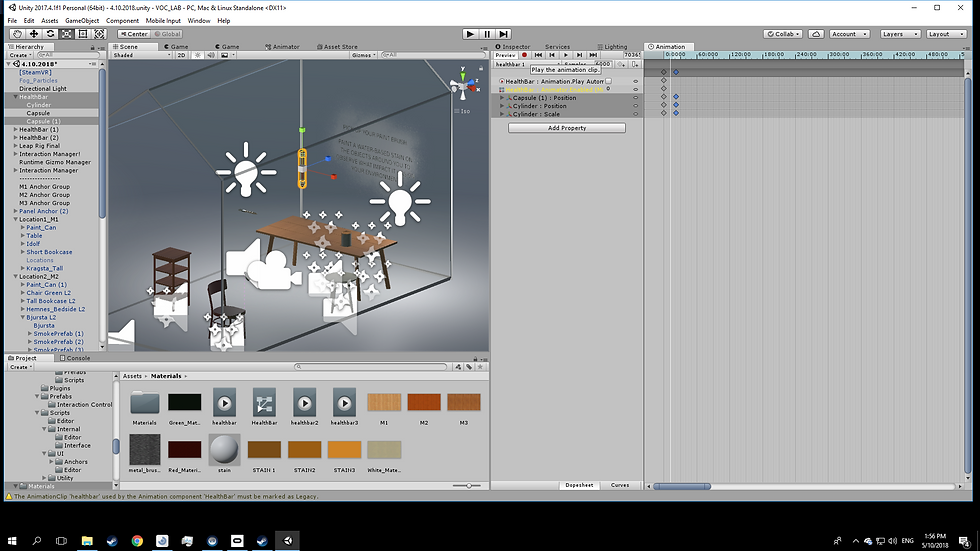Screen dimensions: 980x551
Task: Open the Layers dropdown
Action: click(x=898, y=34)
